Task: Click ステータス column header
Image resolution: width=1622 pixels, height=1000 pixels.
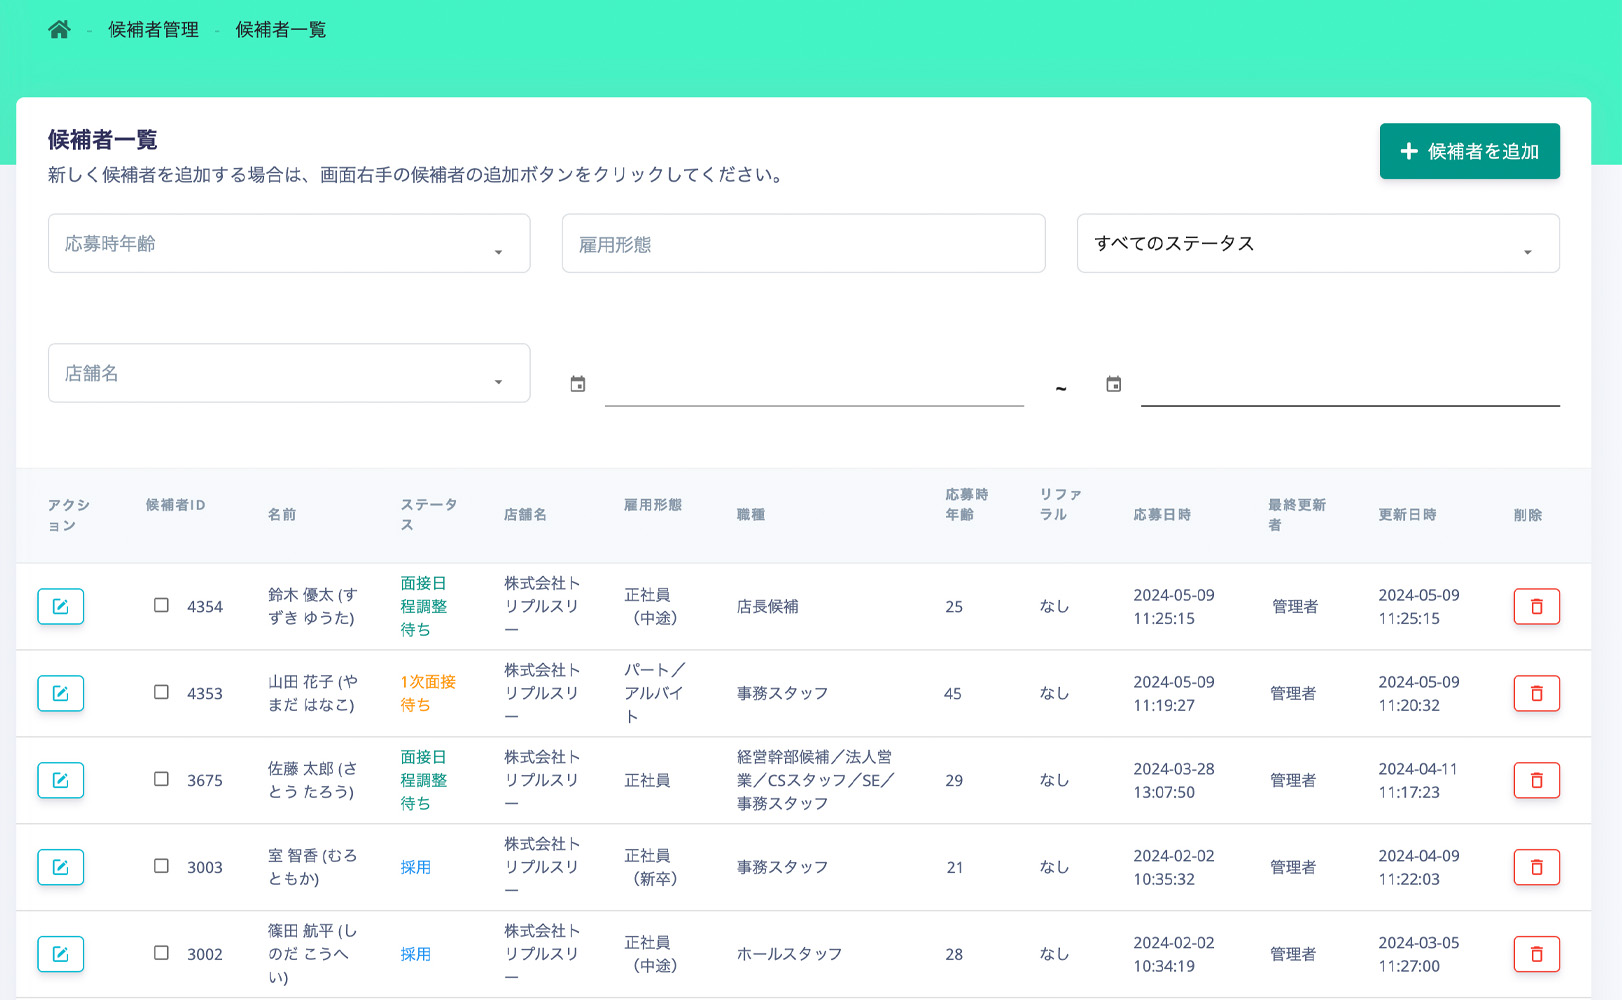Action: click(x=429, y=514)
